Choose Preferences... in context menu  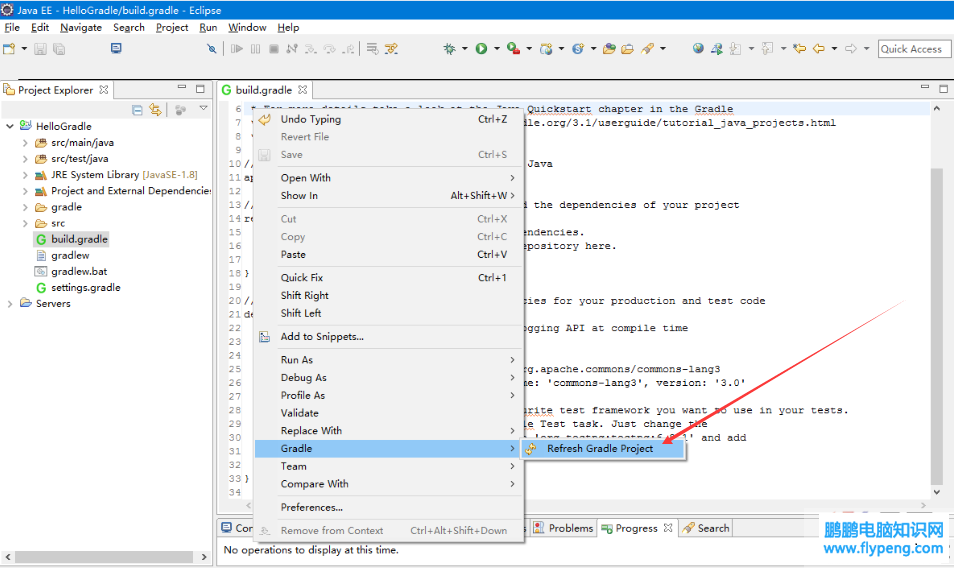coord(389,507)
